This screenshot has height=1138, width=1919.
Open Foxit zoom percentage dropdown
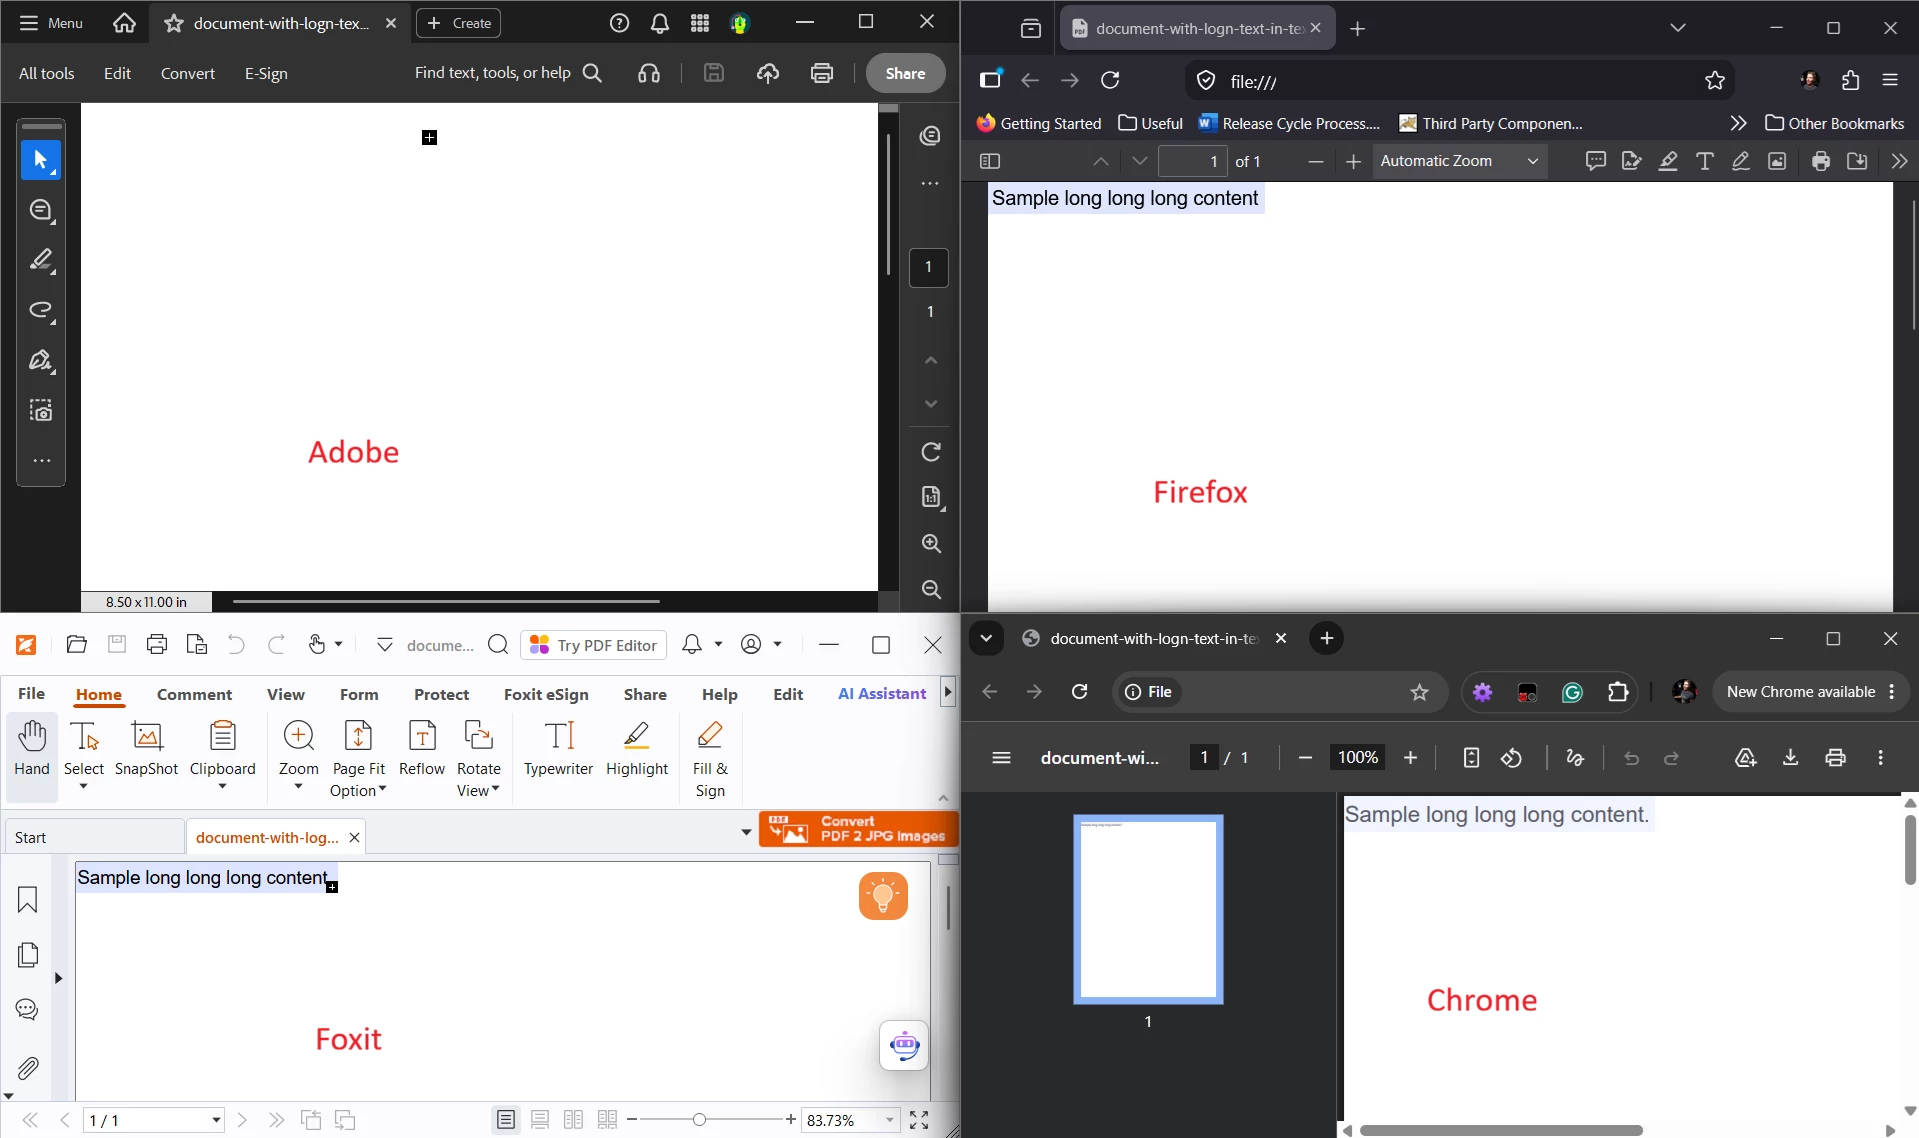coord(890,1120)
